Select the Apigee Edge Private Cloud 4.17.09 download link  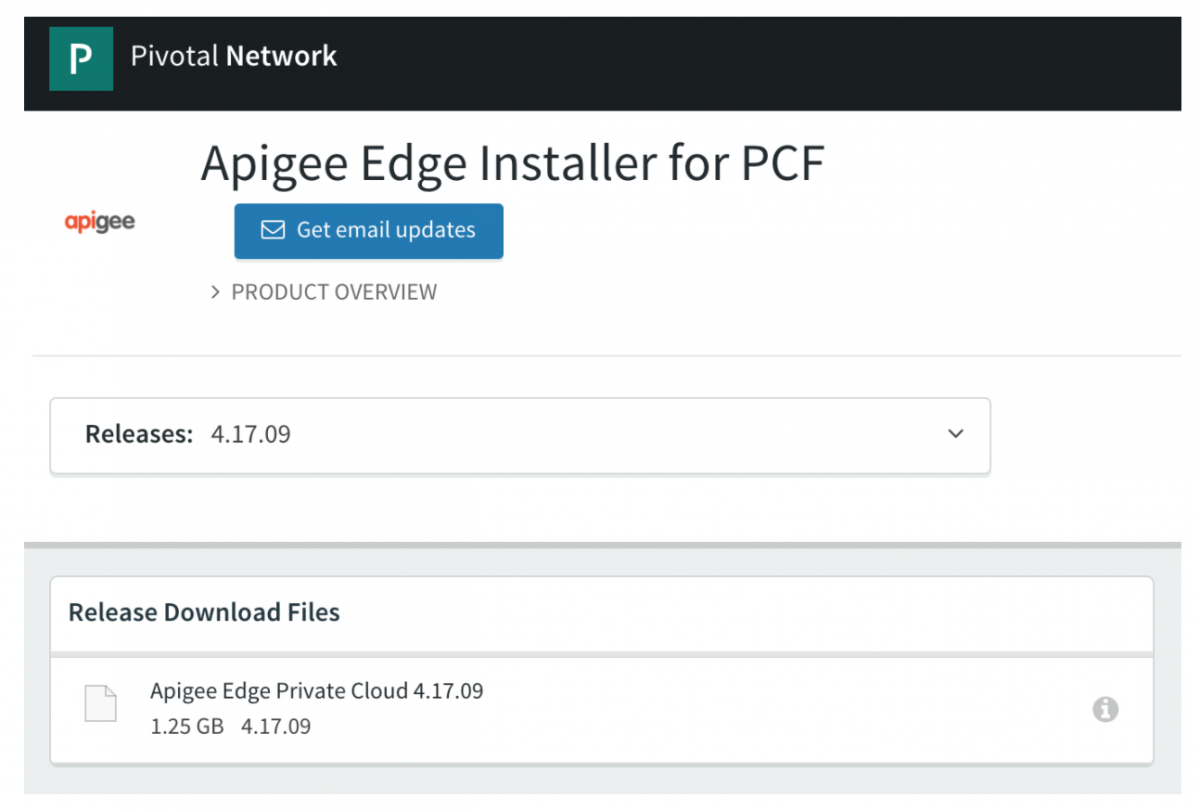click(316, 690)
